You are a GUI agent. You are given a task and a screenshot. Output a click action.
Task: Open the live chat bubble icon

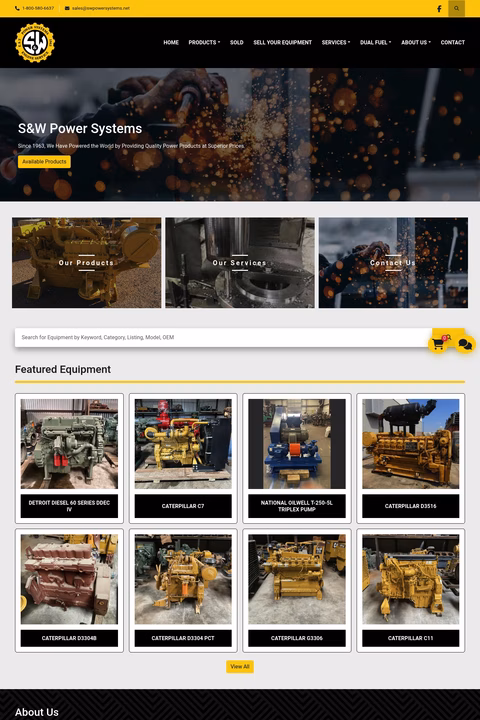click(465, 344)
